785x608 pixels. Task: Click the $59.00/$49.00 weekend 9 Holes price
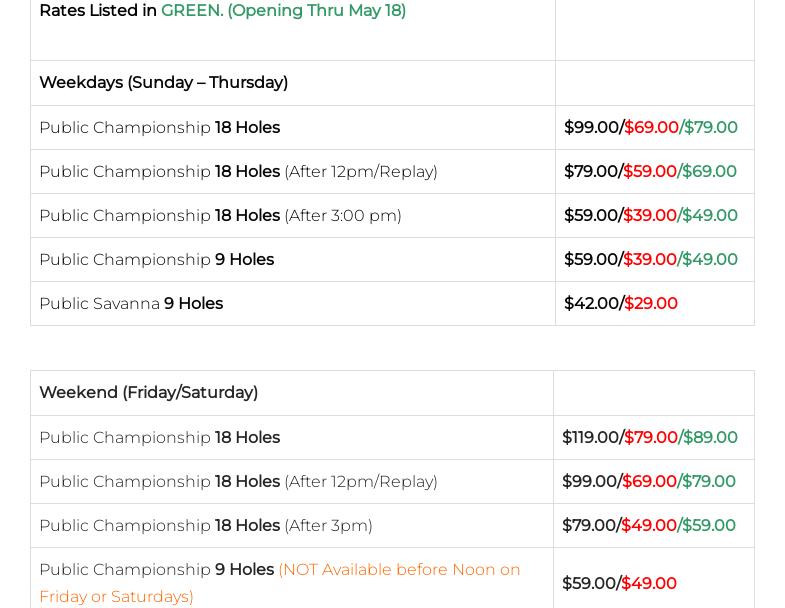click(619, 584)
